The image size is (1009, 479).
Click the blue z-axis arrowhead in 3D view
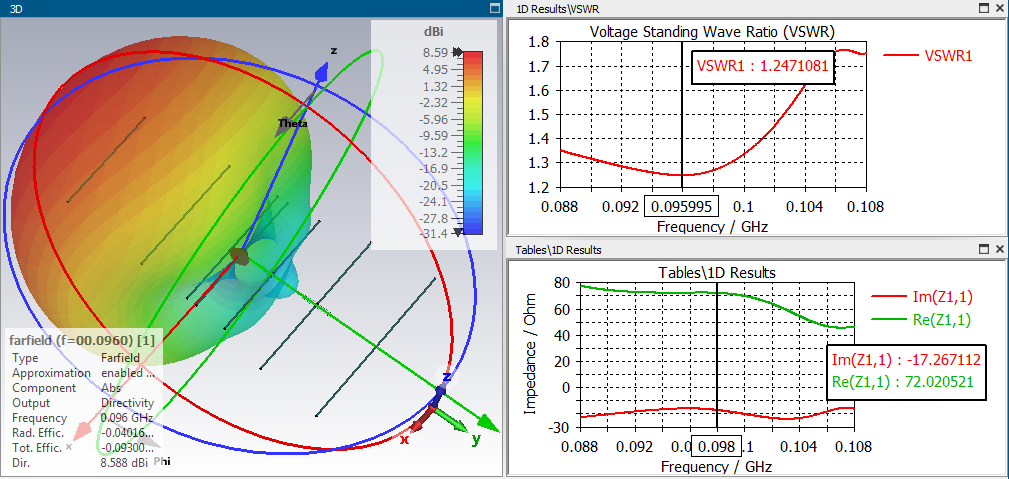point(322,72)
